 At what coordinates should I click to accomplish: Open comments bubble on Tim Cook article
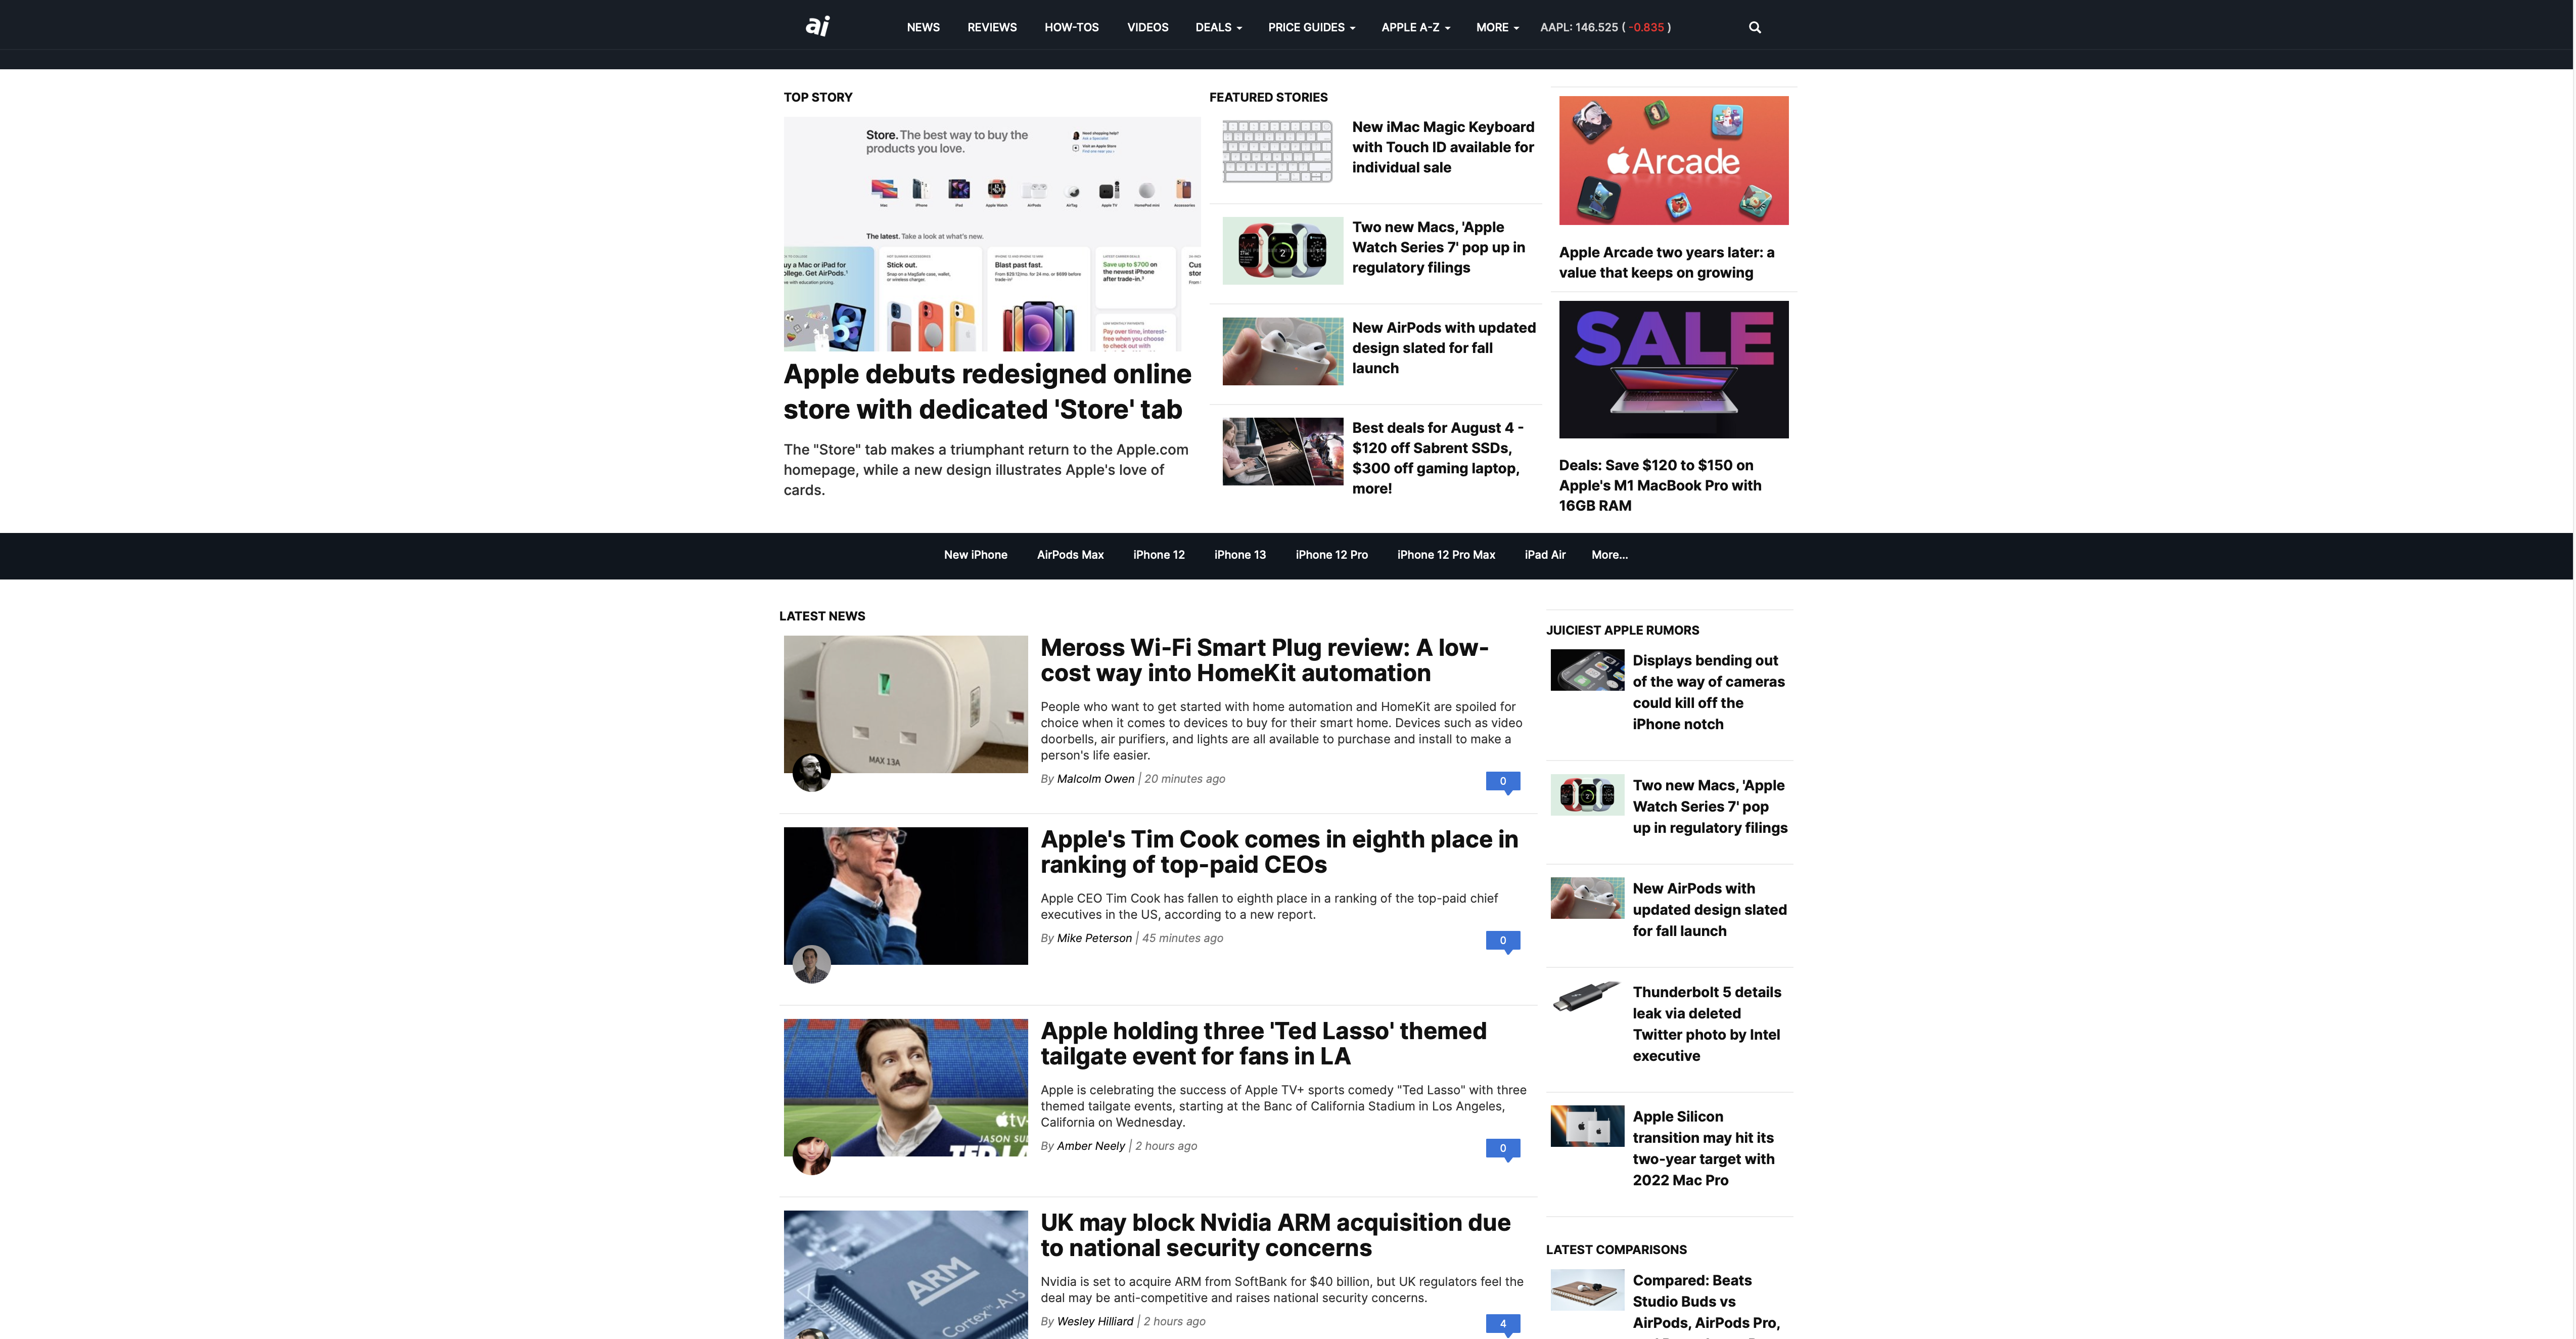click(x=1502, y=941)
